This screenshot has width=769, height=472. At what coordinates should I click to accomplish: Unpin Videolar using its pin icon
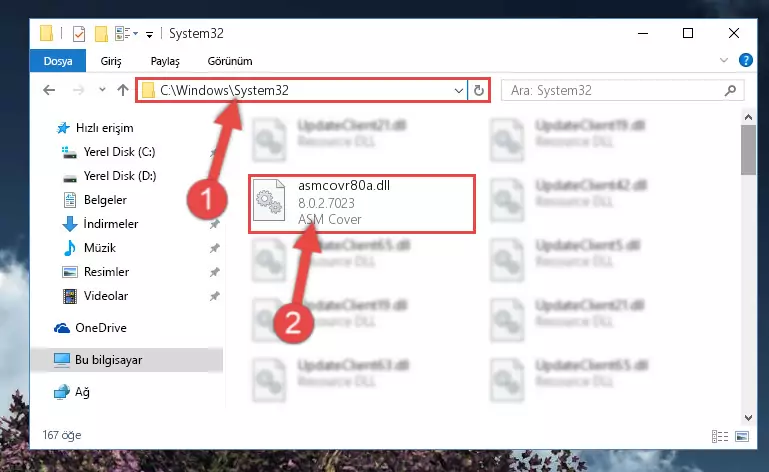coord(214,296)
